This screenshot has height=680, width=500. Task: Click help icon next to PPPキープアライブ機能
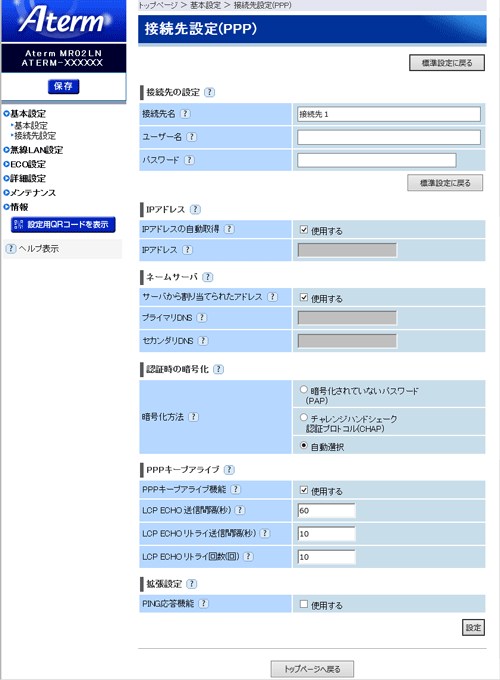(x=235, y=489)
